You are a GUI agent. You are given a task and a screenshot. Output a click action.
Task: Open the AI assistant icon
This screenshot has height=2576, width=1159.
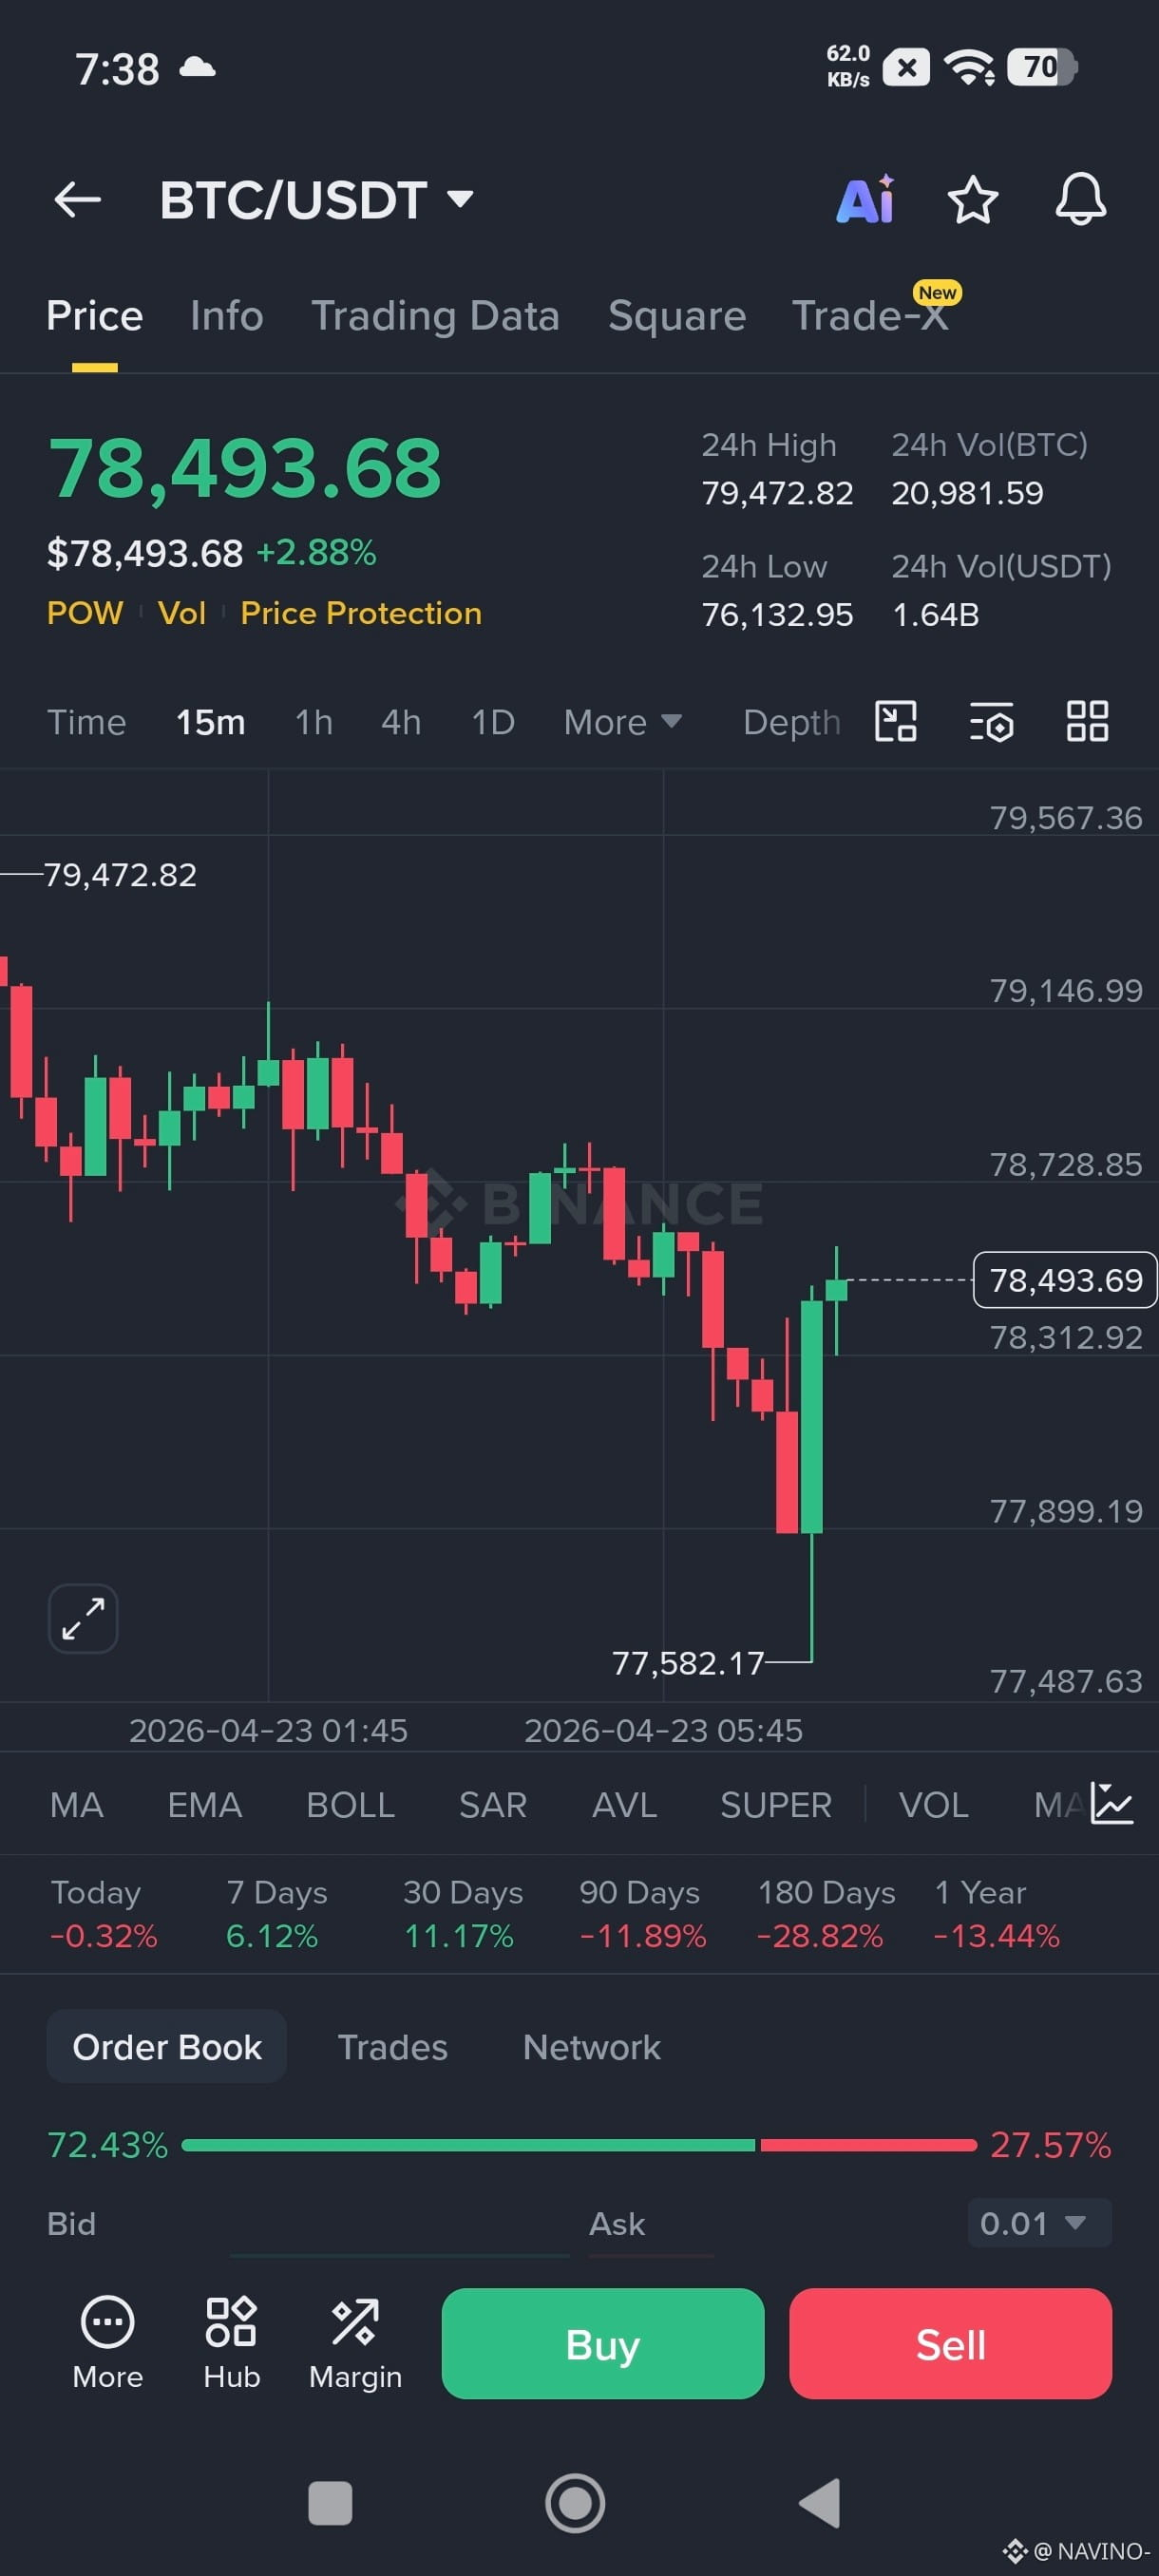pos(865,200)
